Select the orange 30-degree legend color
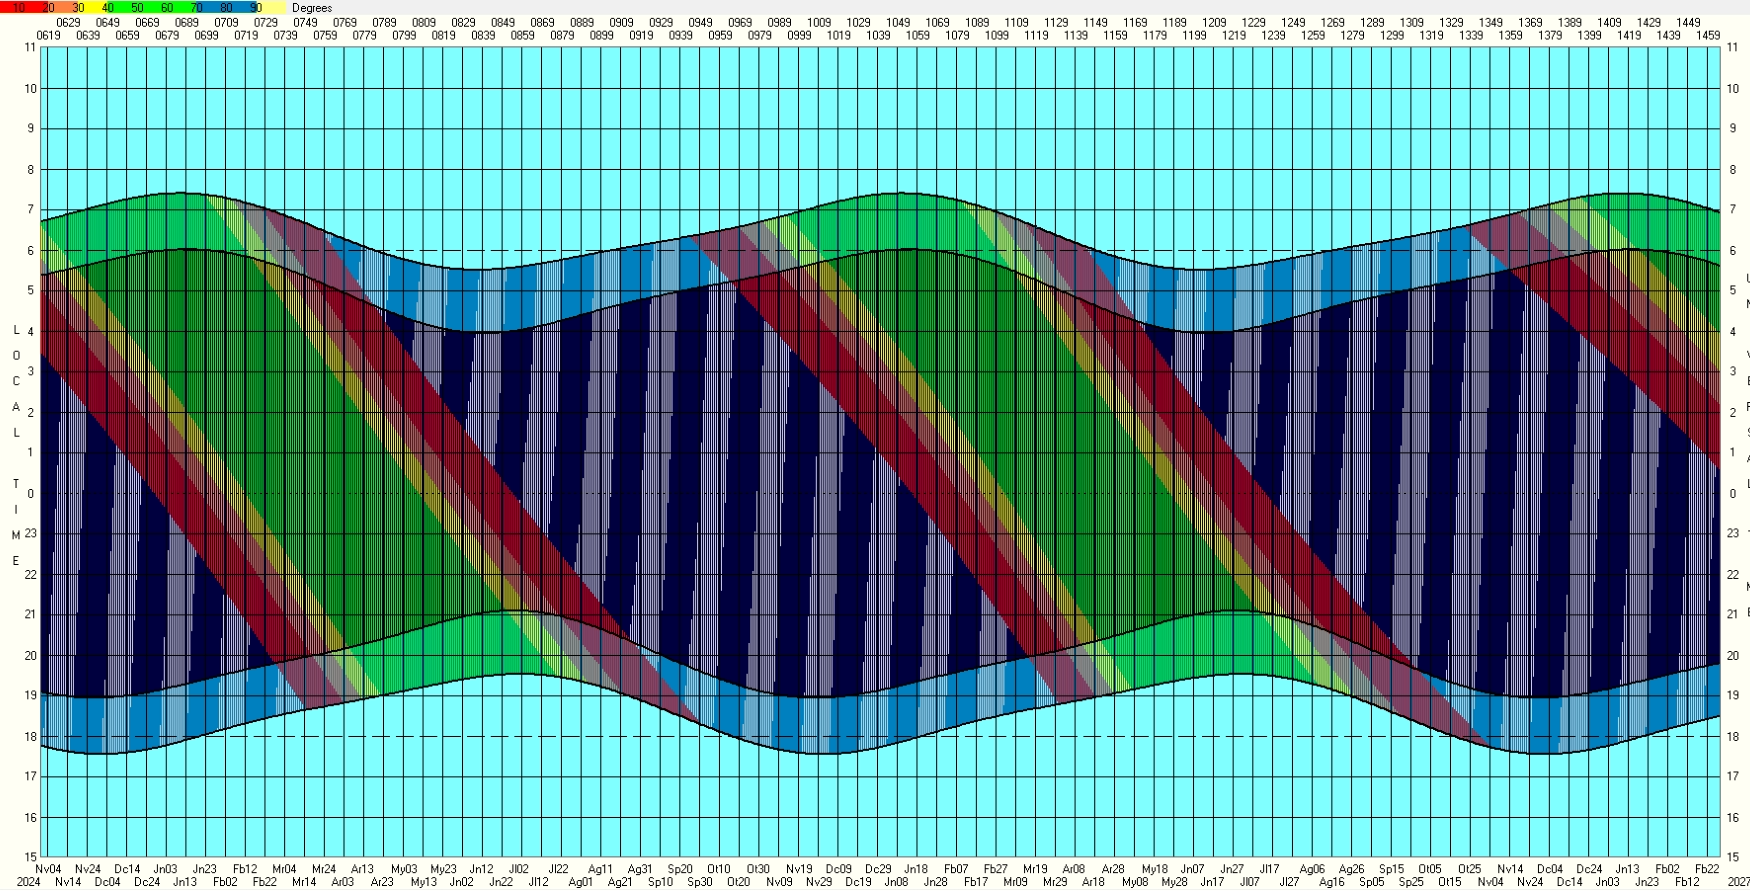 coord(78,7)
